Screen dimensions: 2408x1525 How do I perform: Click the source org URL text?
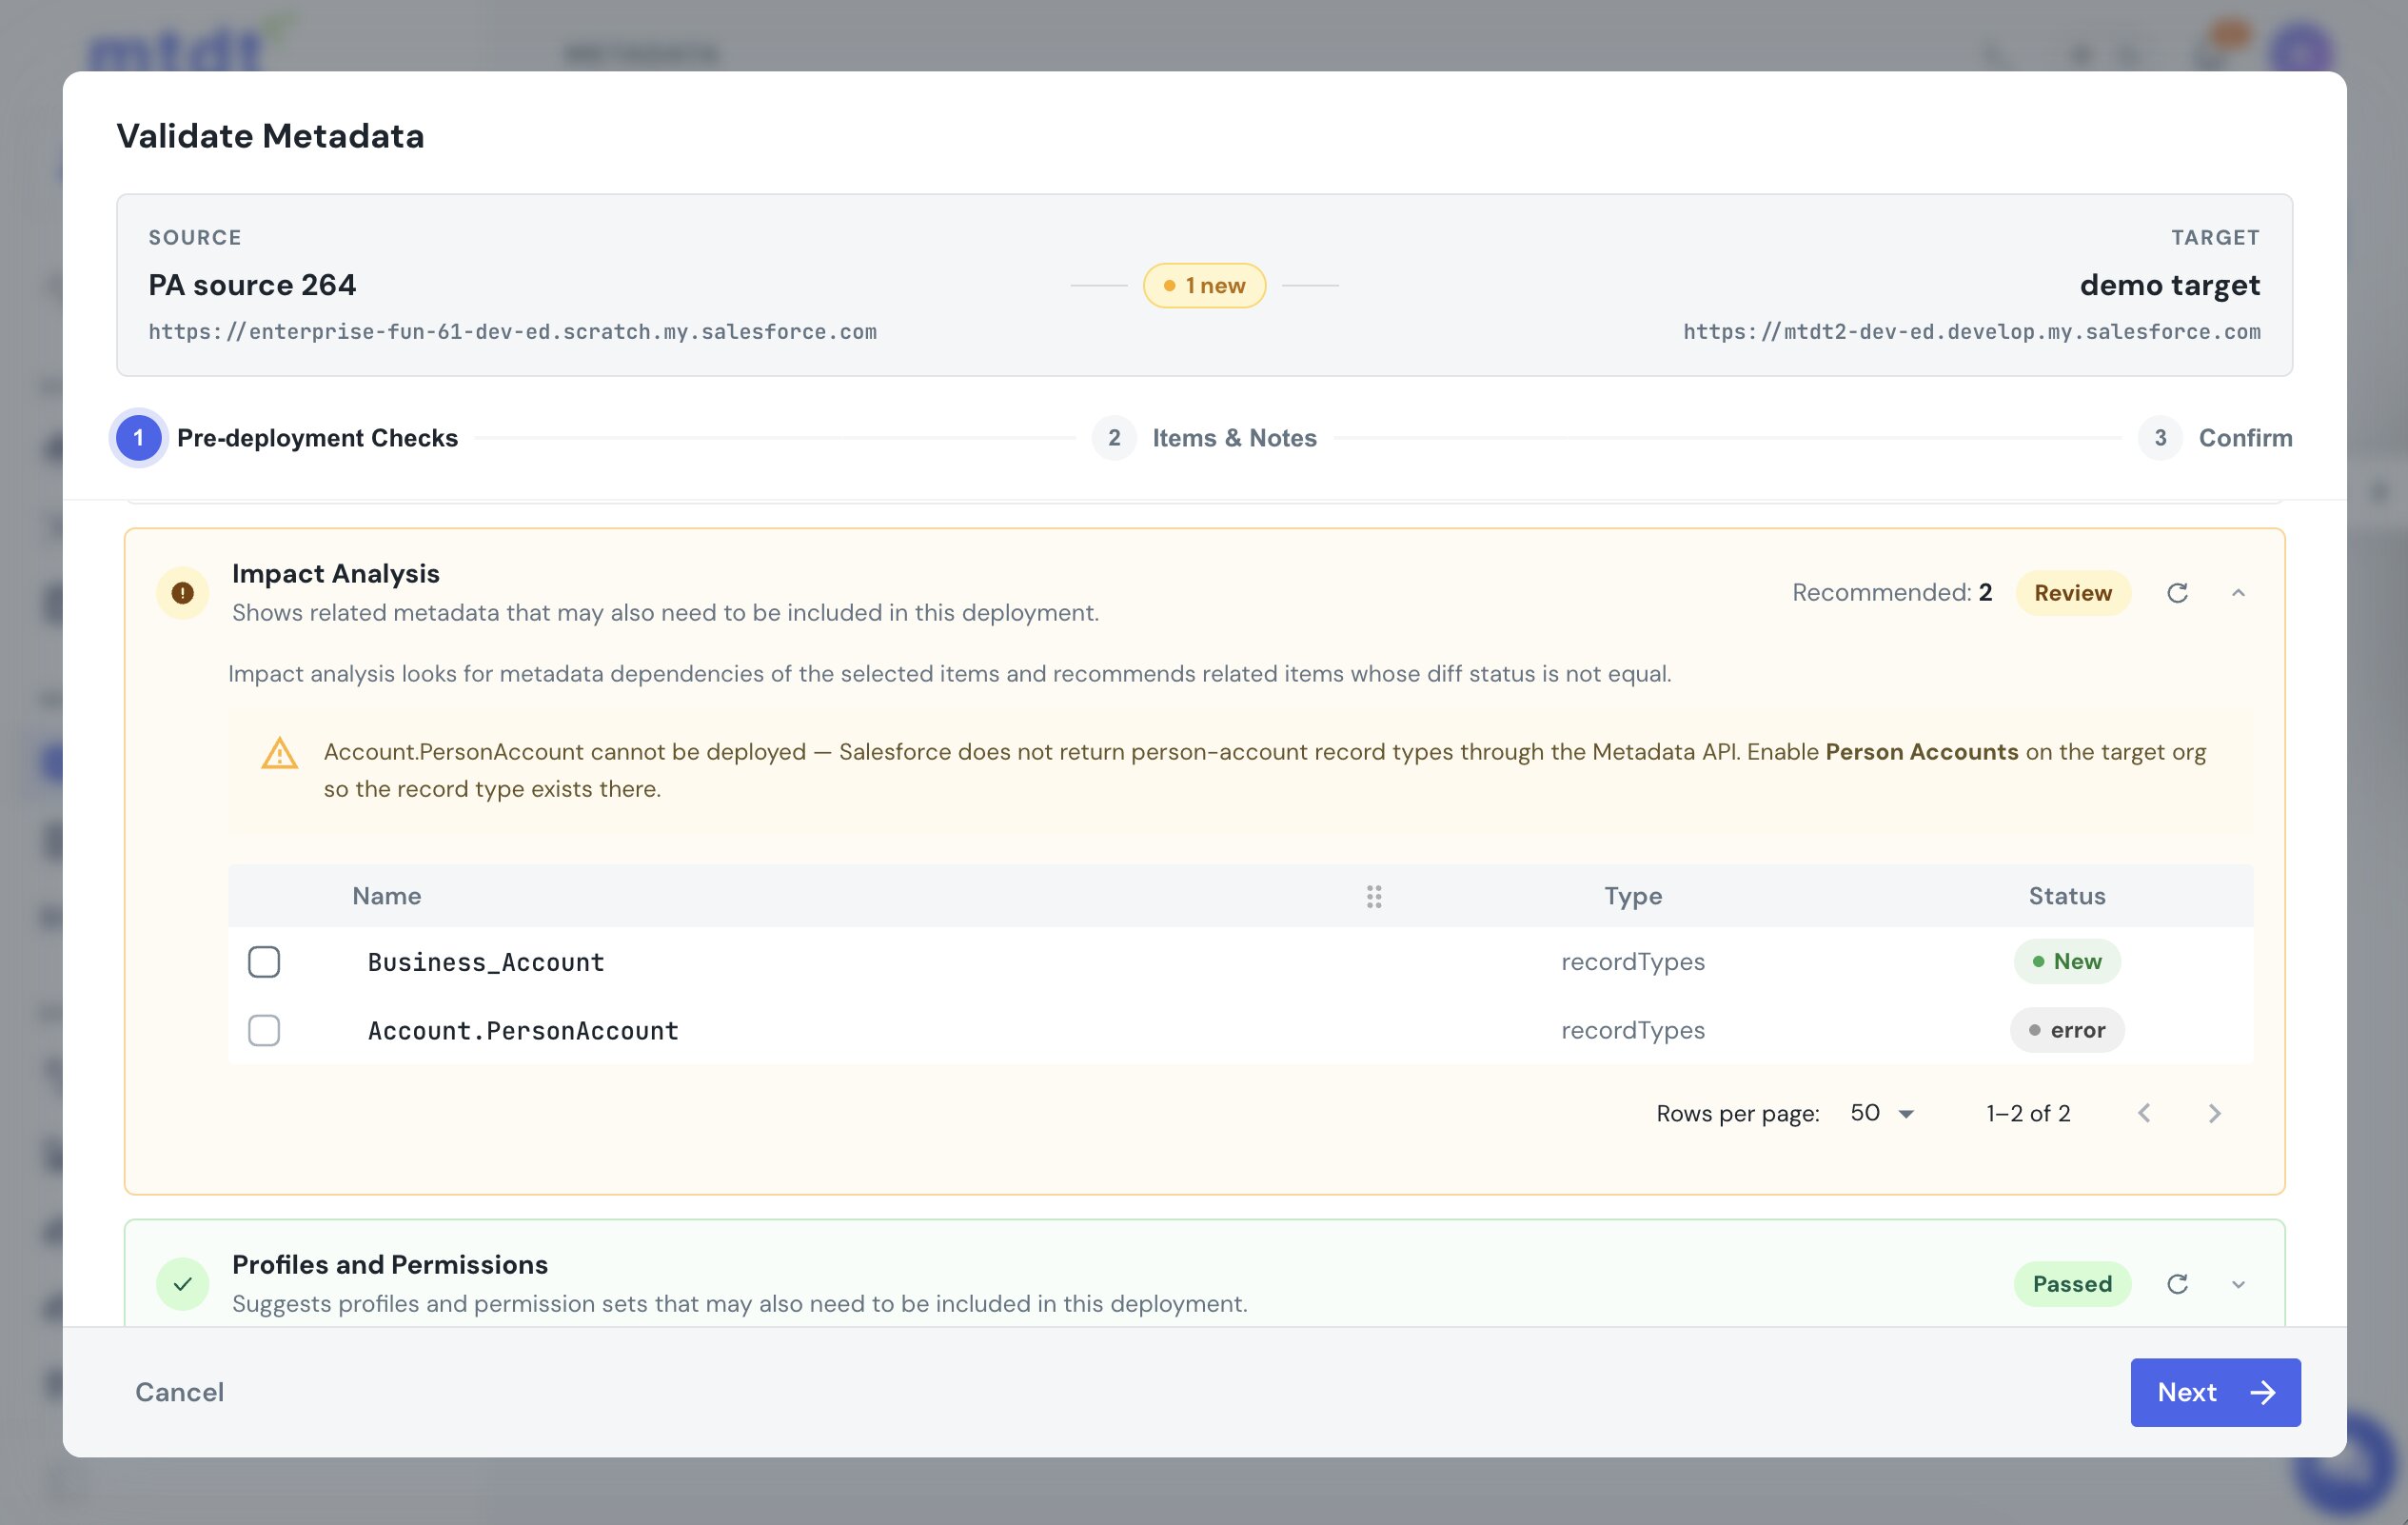tap(513, 332)
